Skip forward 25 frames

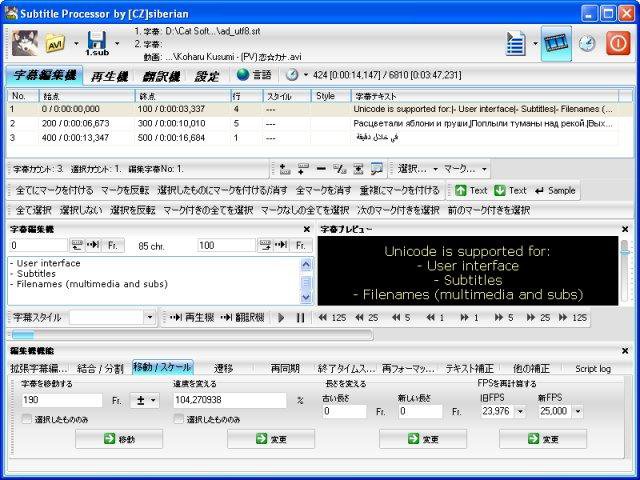[x=538, y=318]
